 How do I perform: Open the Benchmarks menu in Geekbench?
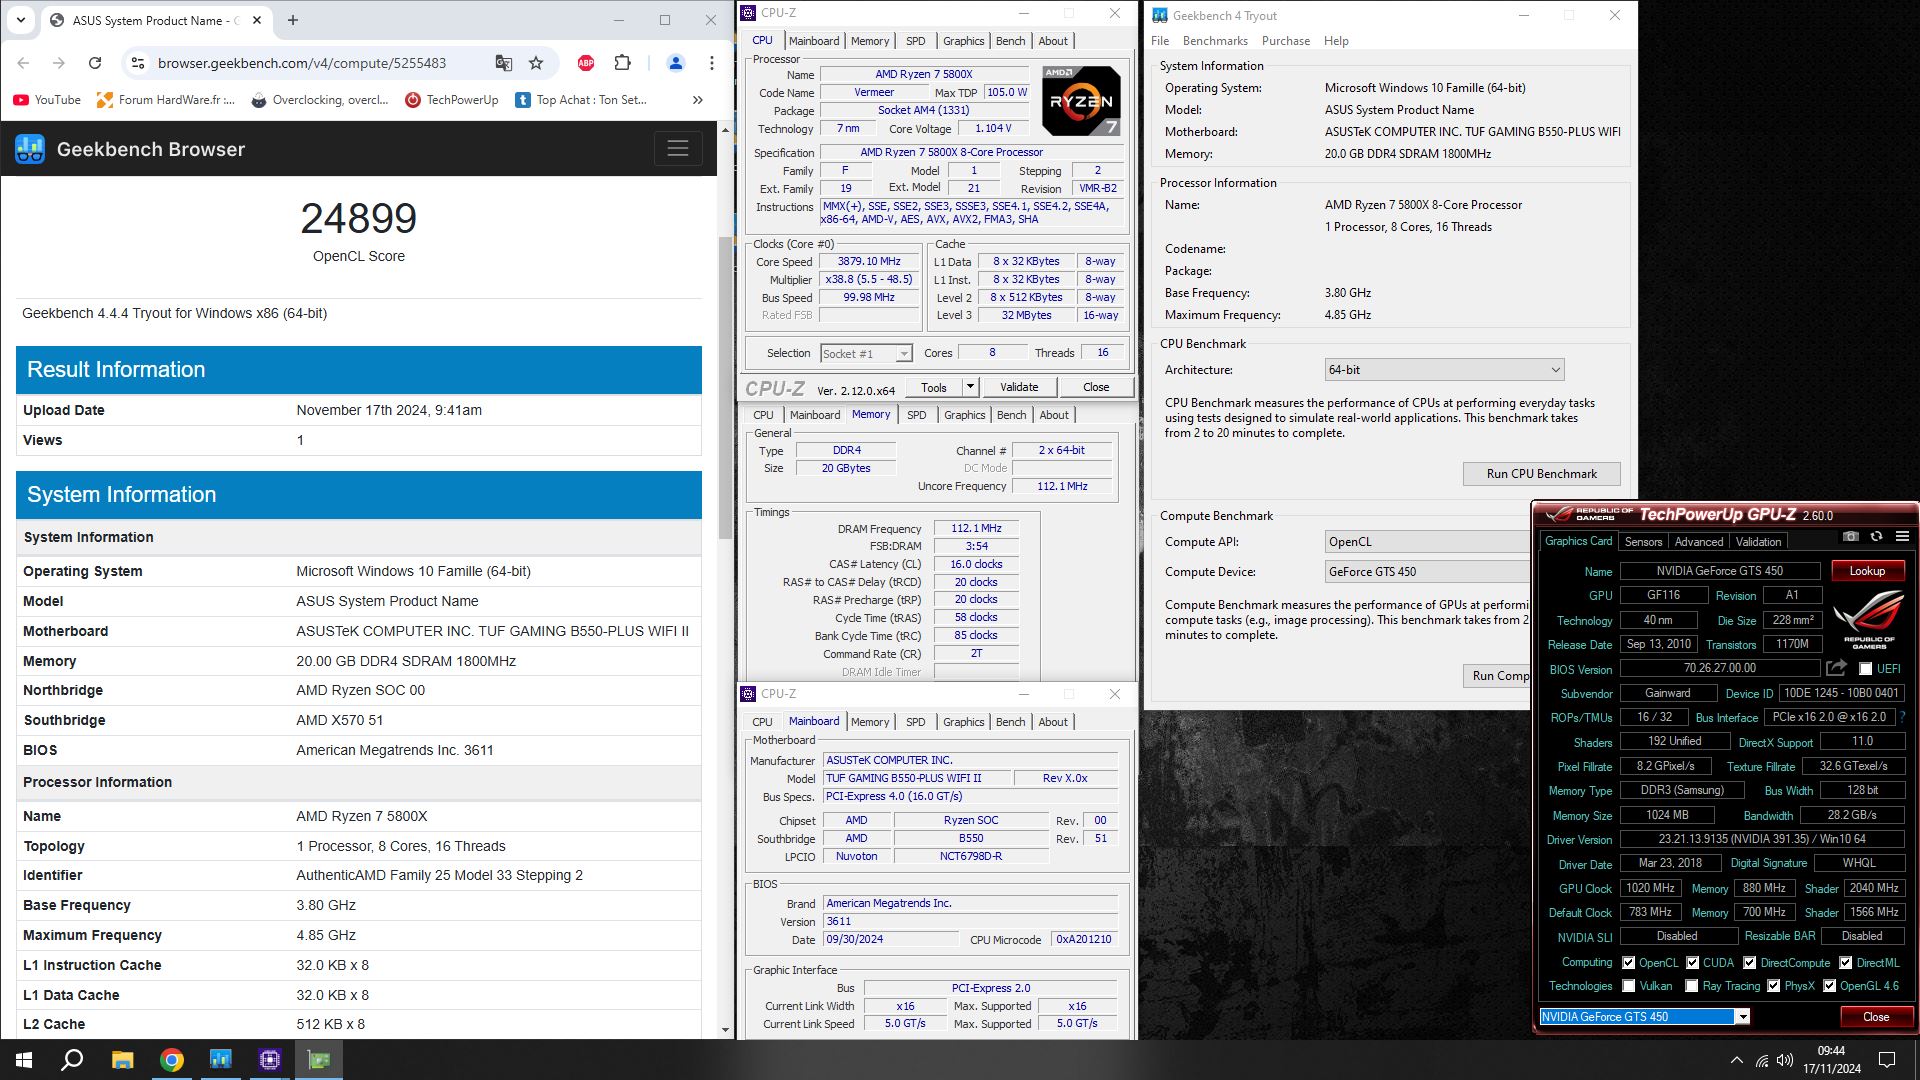(x=1215, y=41)
